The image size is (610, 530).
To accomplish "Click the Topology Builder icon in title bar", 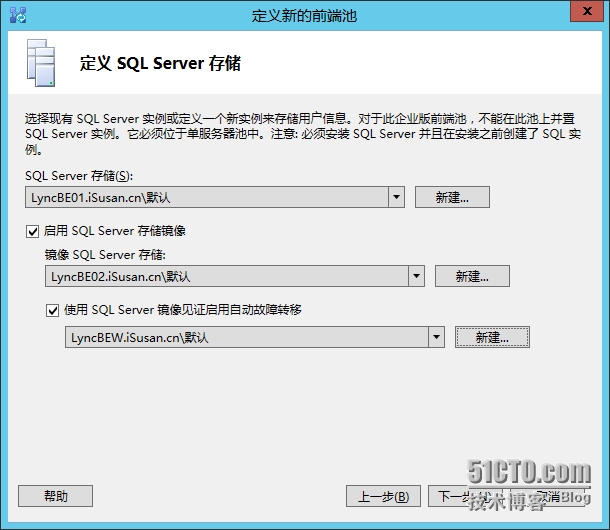I will [x=18, y=15].
